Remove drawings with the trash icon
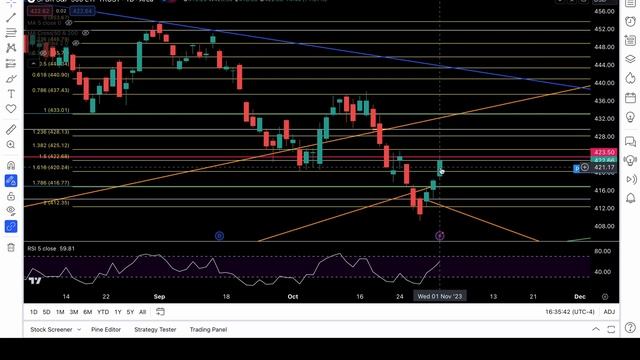Screen dimensions: 640x360 (x=11, y=247)
